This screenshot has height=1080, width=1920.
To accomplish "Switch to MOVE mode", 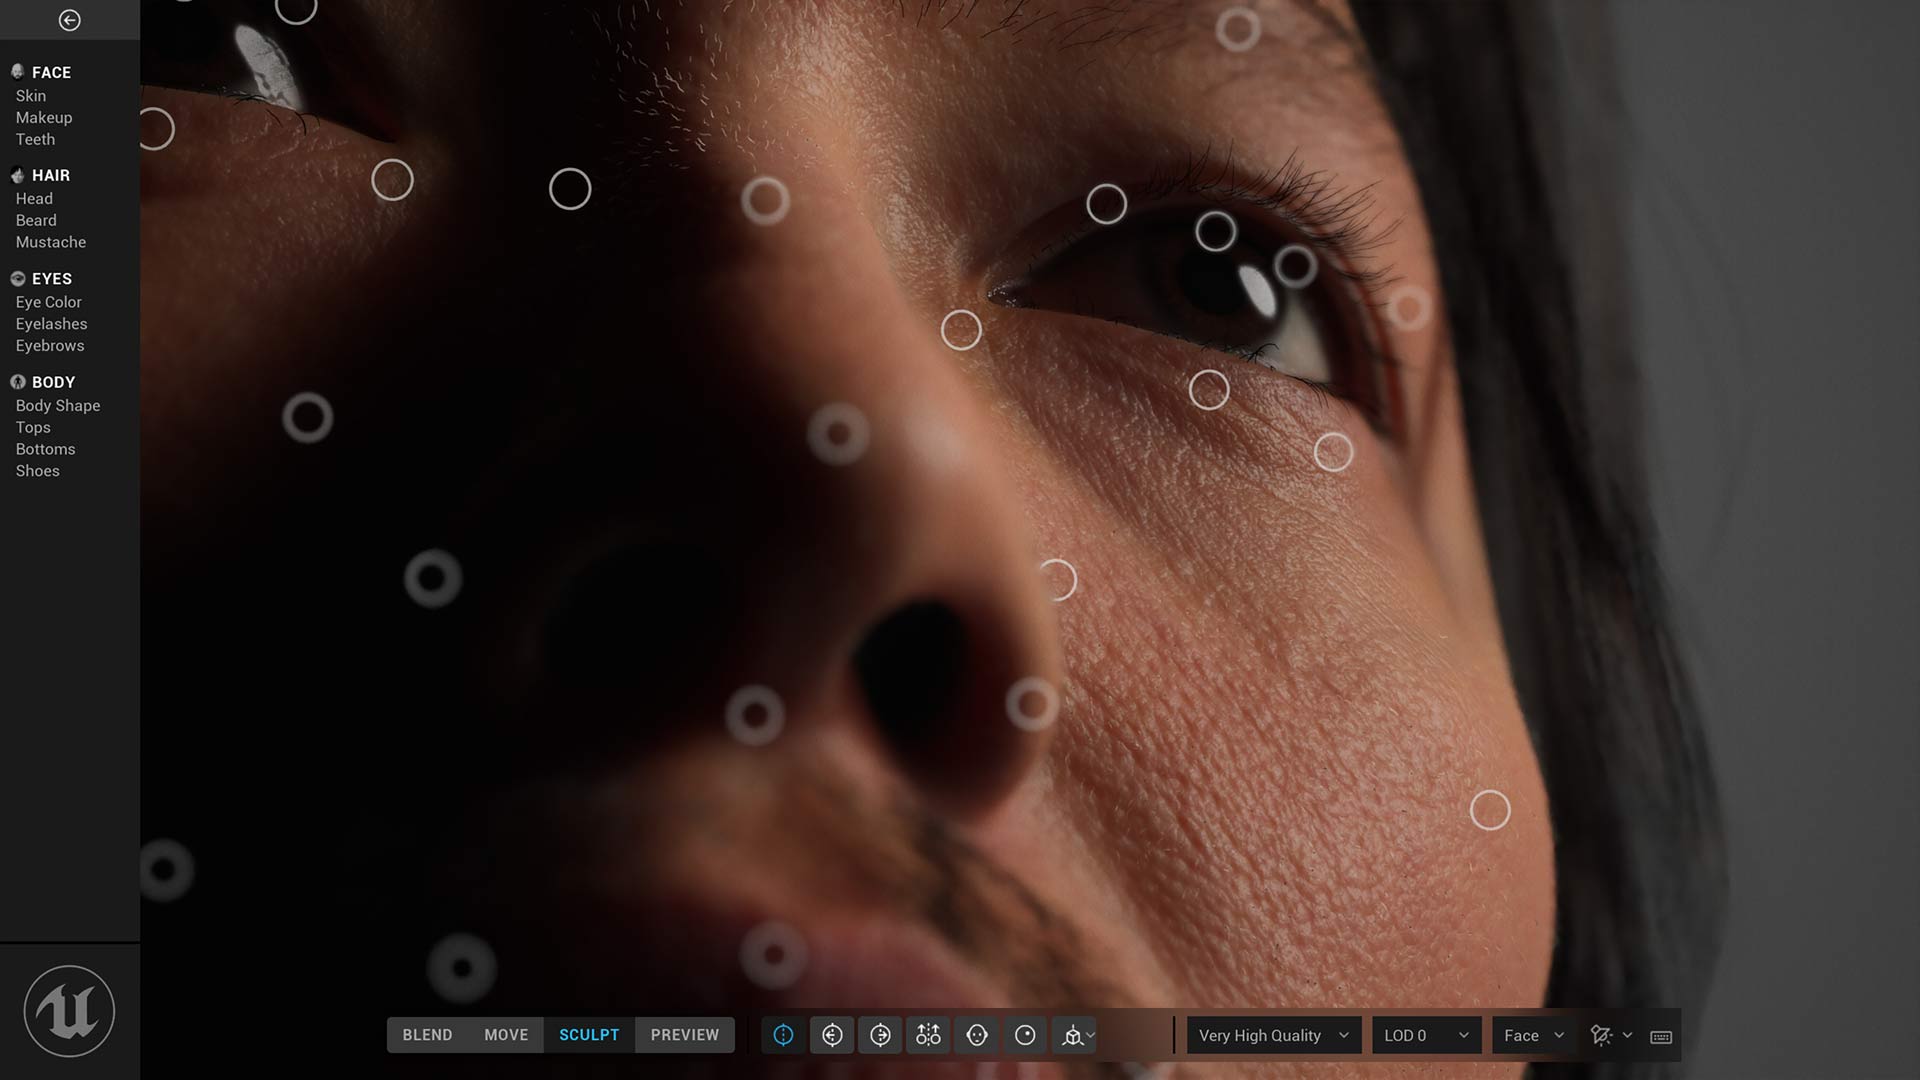I will pyautogui.click(x=506, y=1035).
